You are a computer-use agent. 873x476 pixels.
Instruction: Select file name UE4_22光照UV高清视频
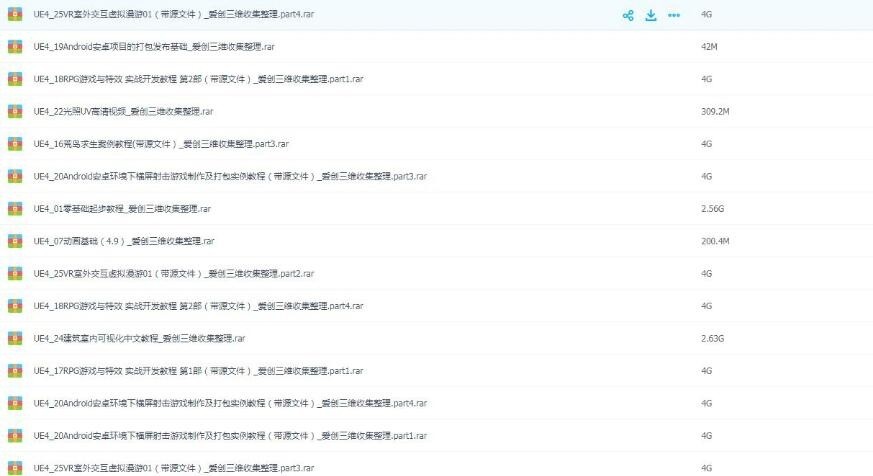tap(123, 111)
